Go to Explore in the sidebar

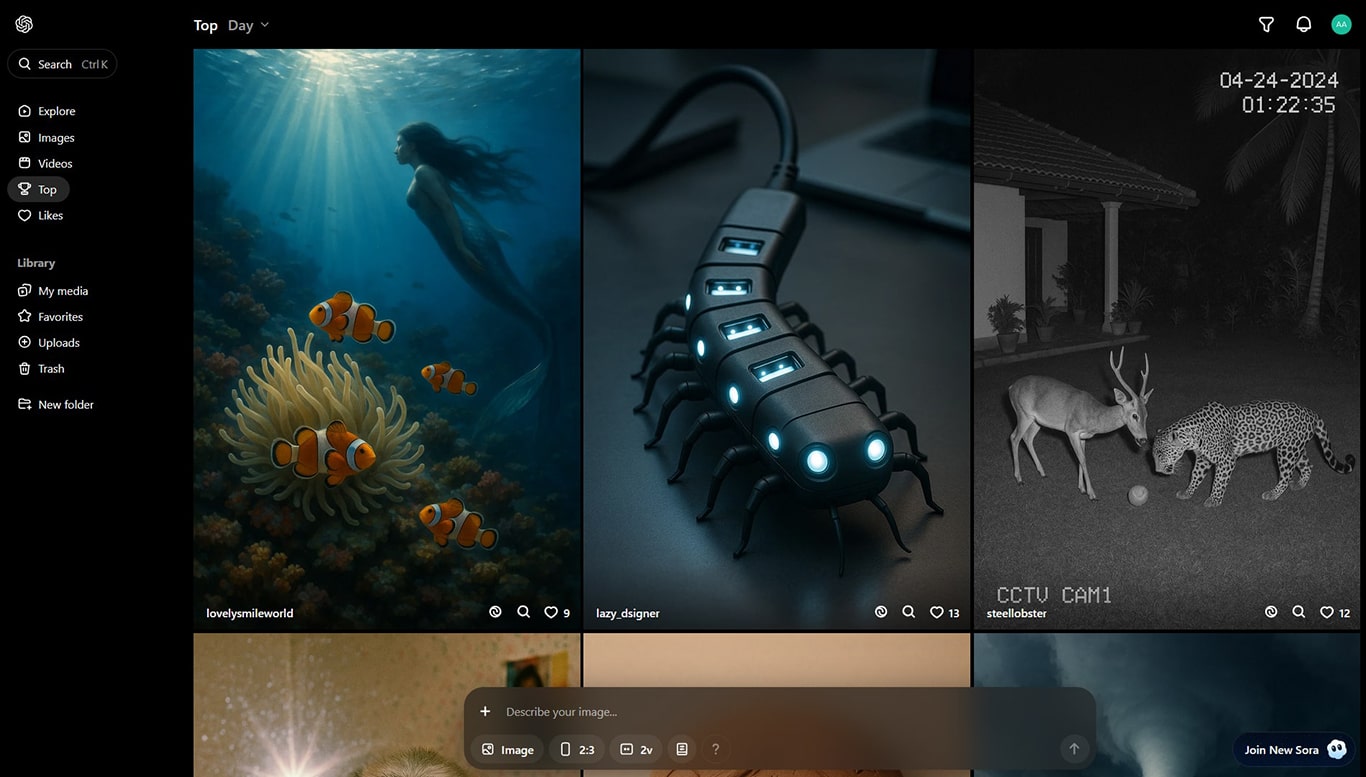[56, 111]
